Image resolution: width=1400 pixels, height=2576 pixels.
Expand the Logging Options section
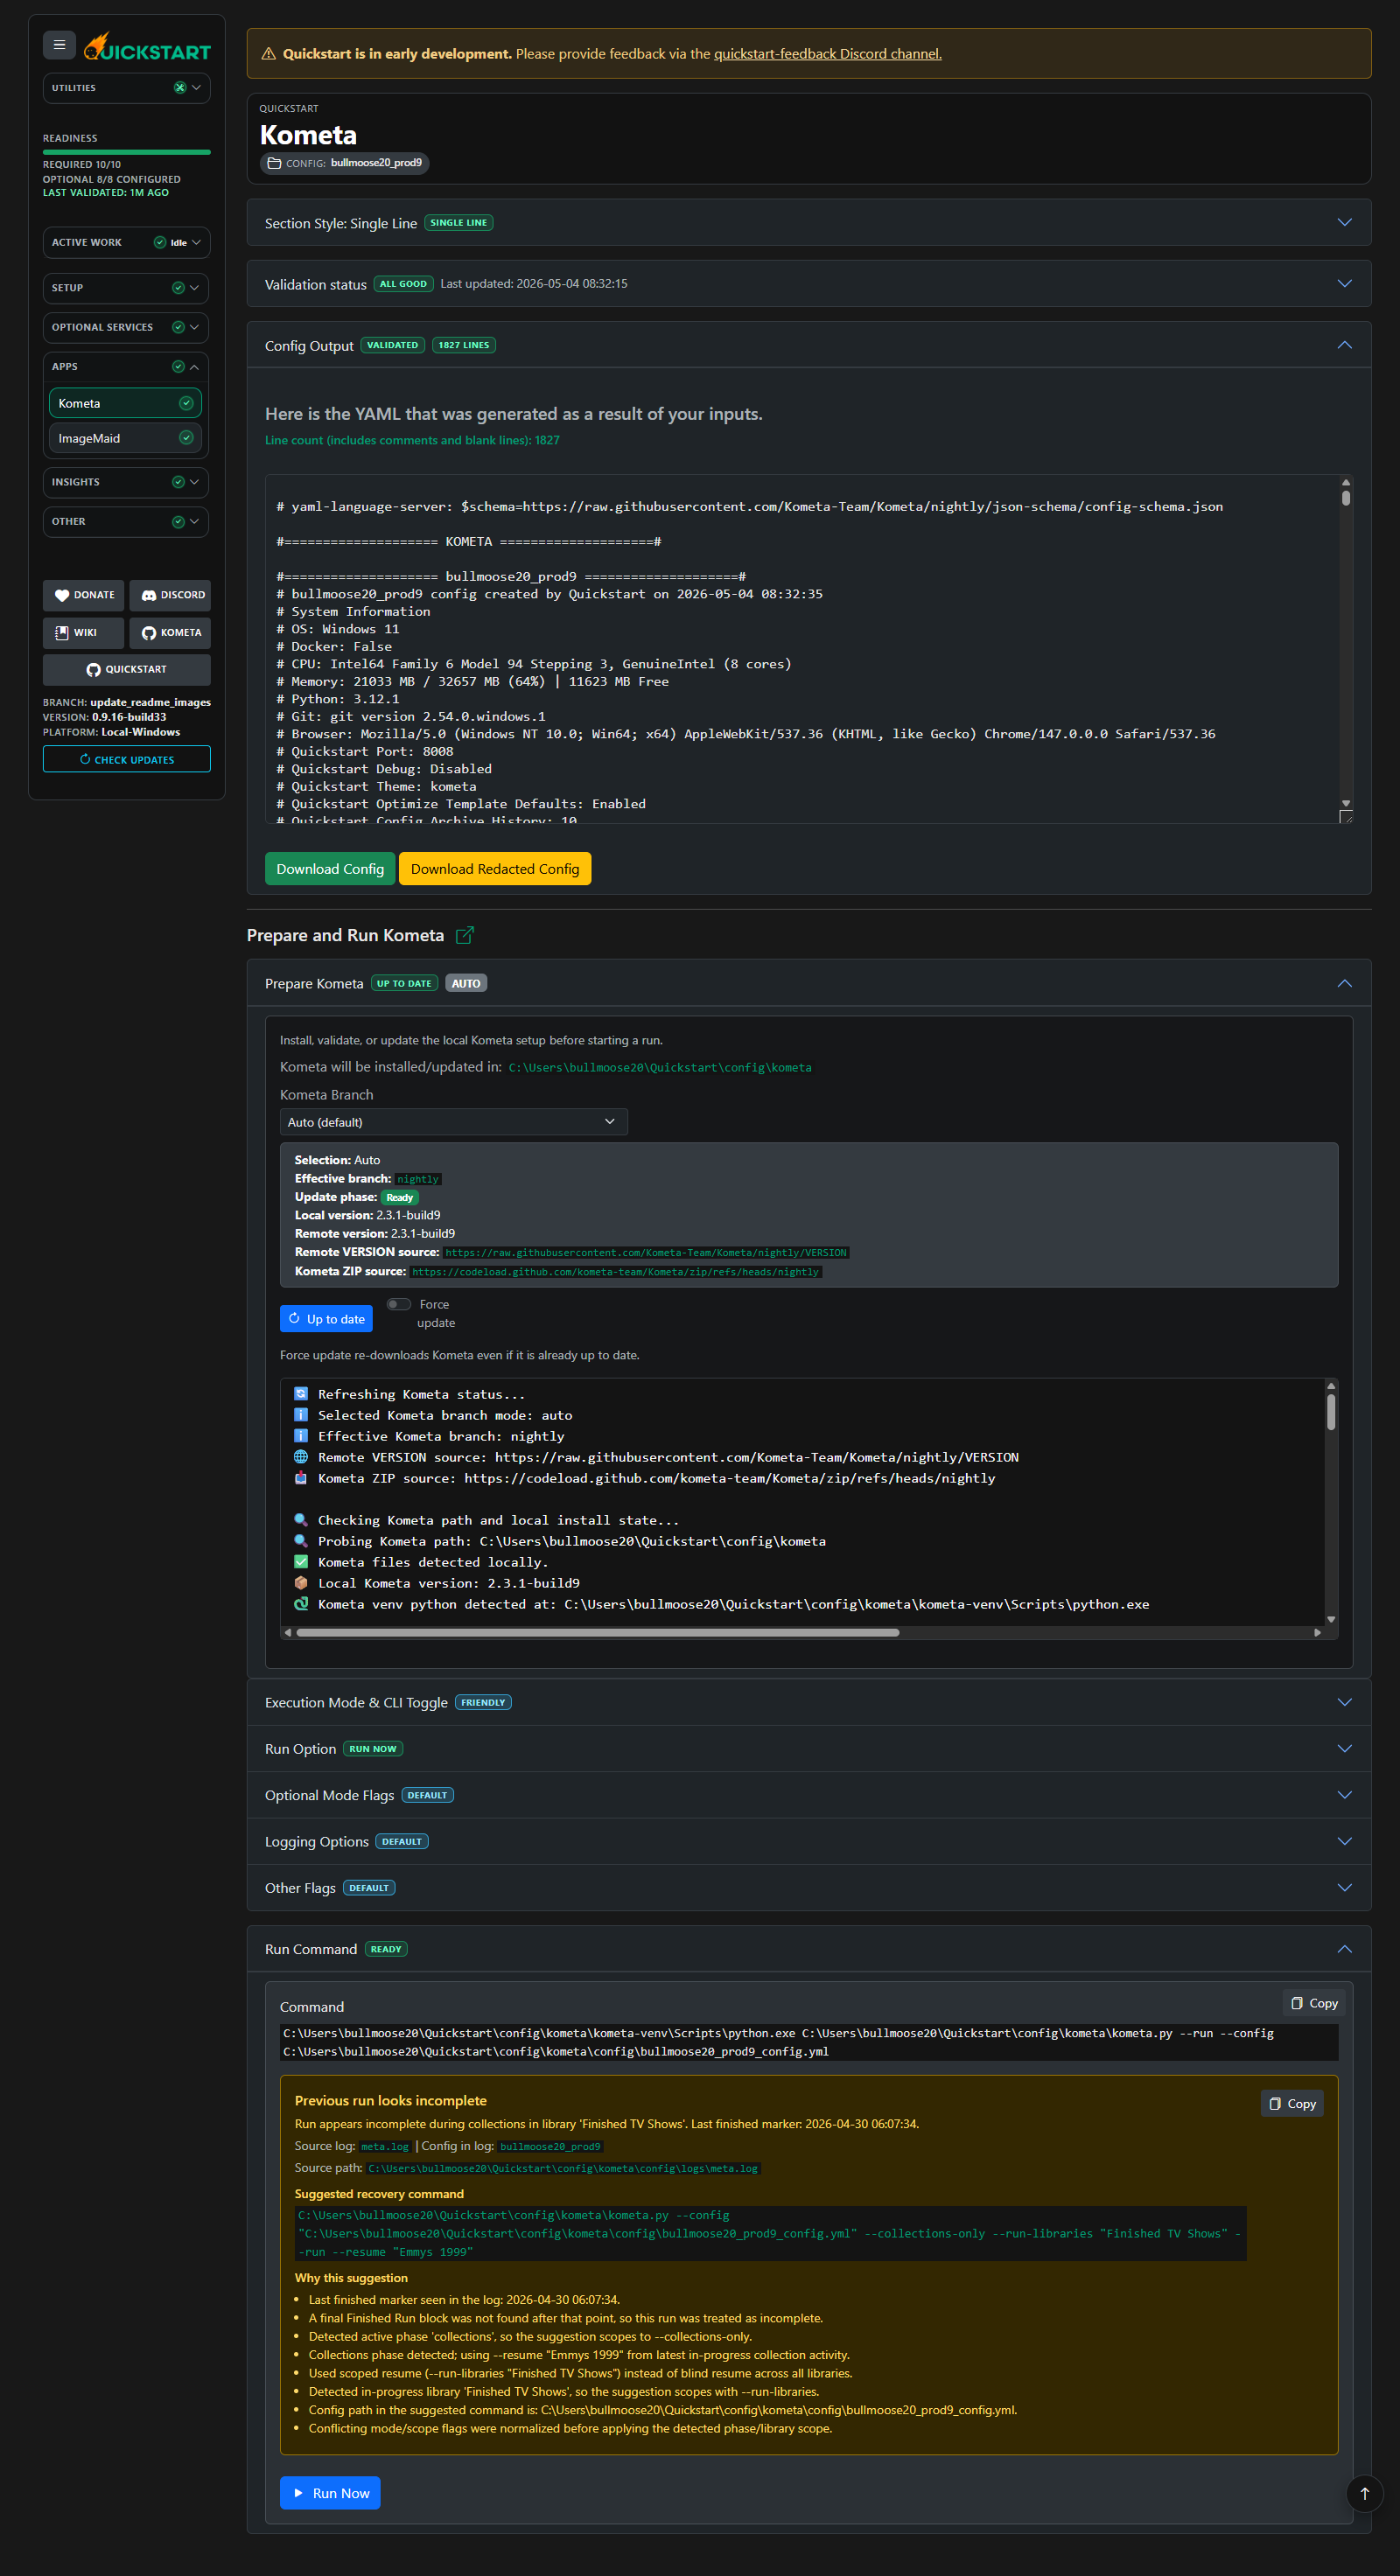pos(809,1842)
